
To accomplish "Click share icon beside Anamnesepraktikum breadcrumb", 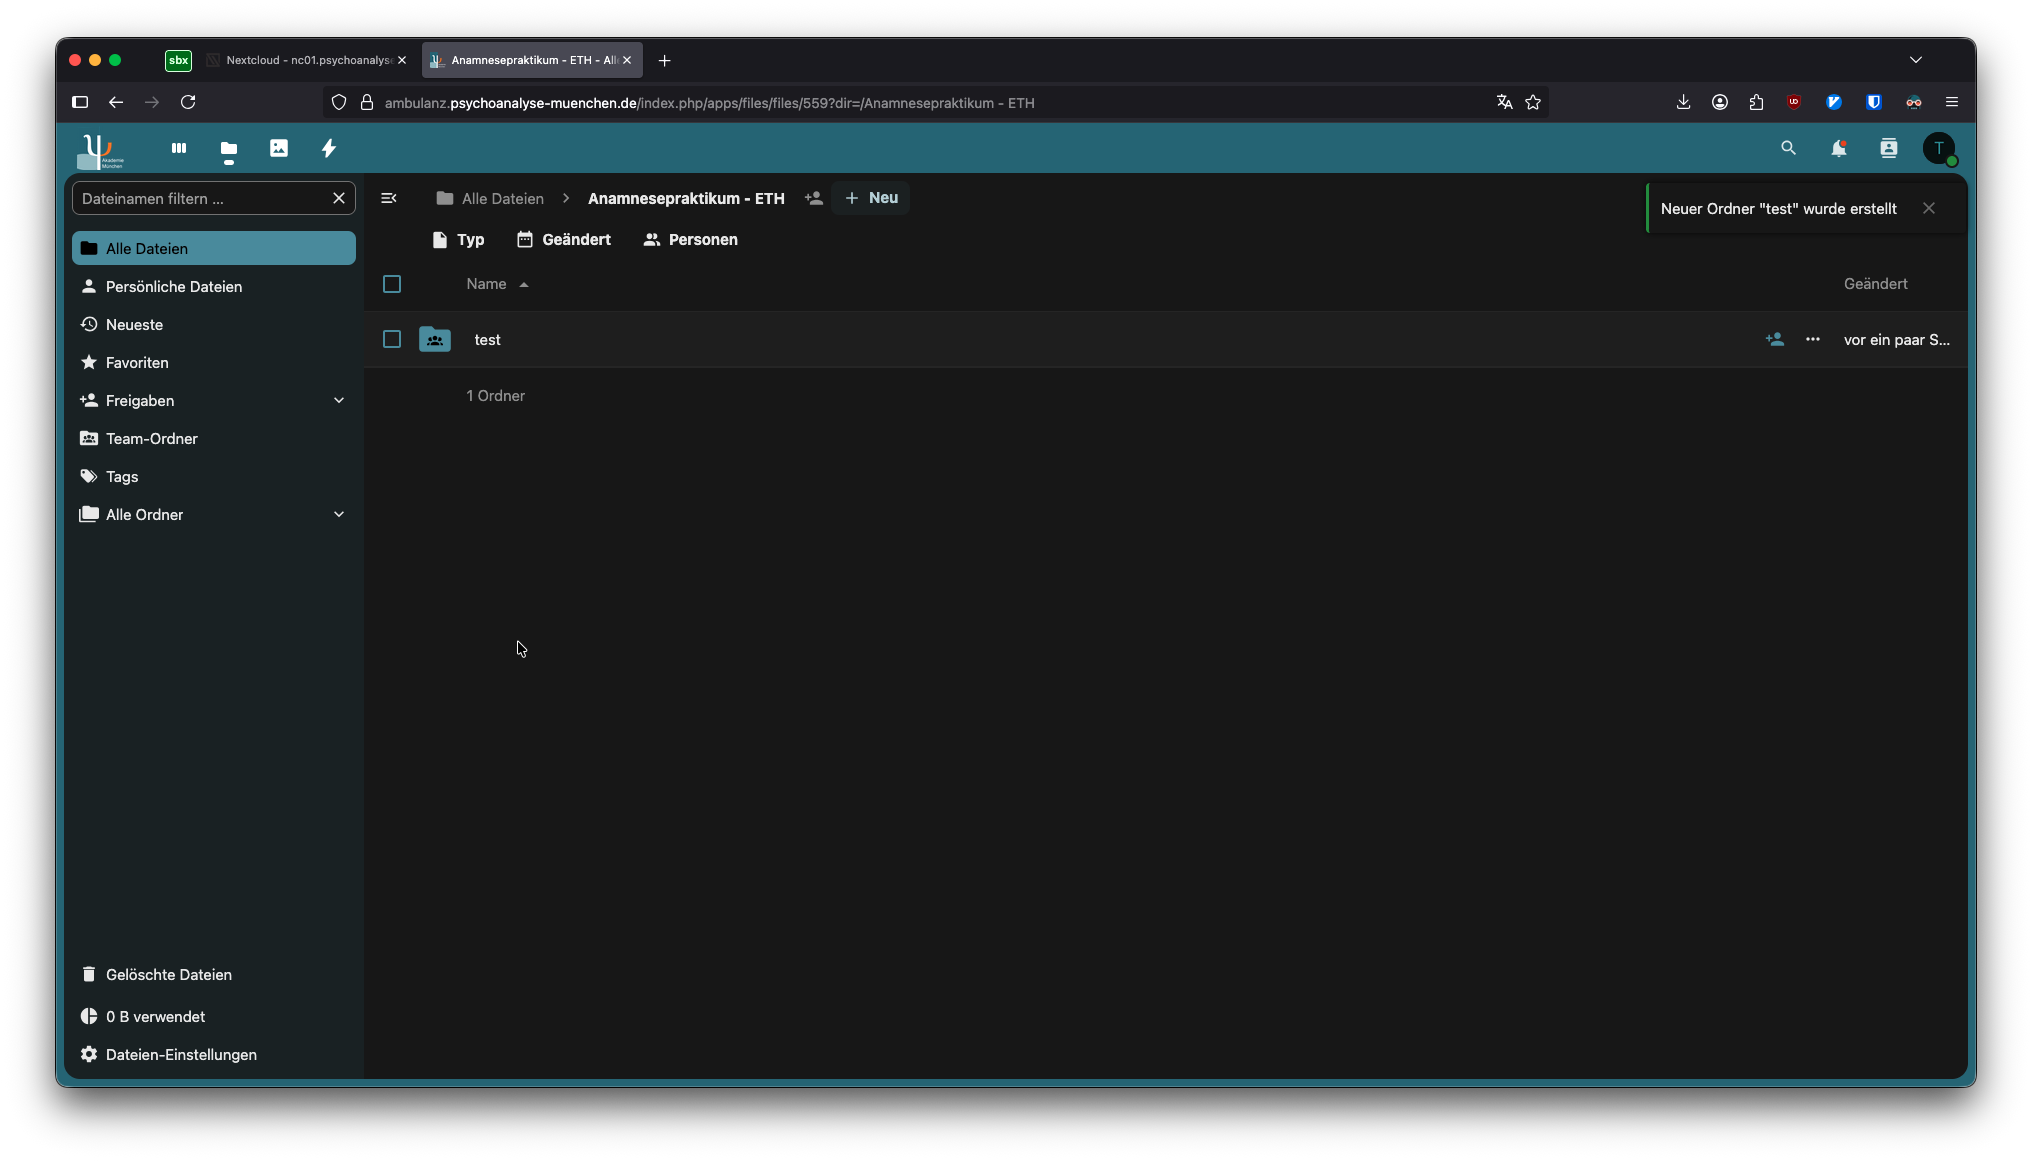I will 814,198.
